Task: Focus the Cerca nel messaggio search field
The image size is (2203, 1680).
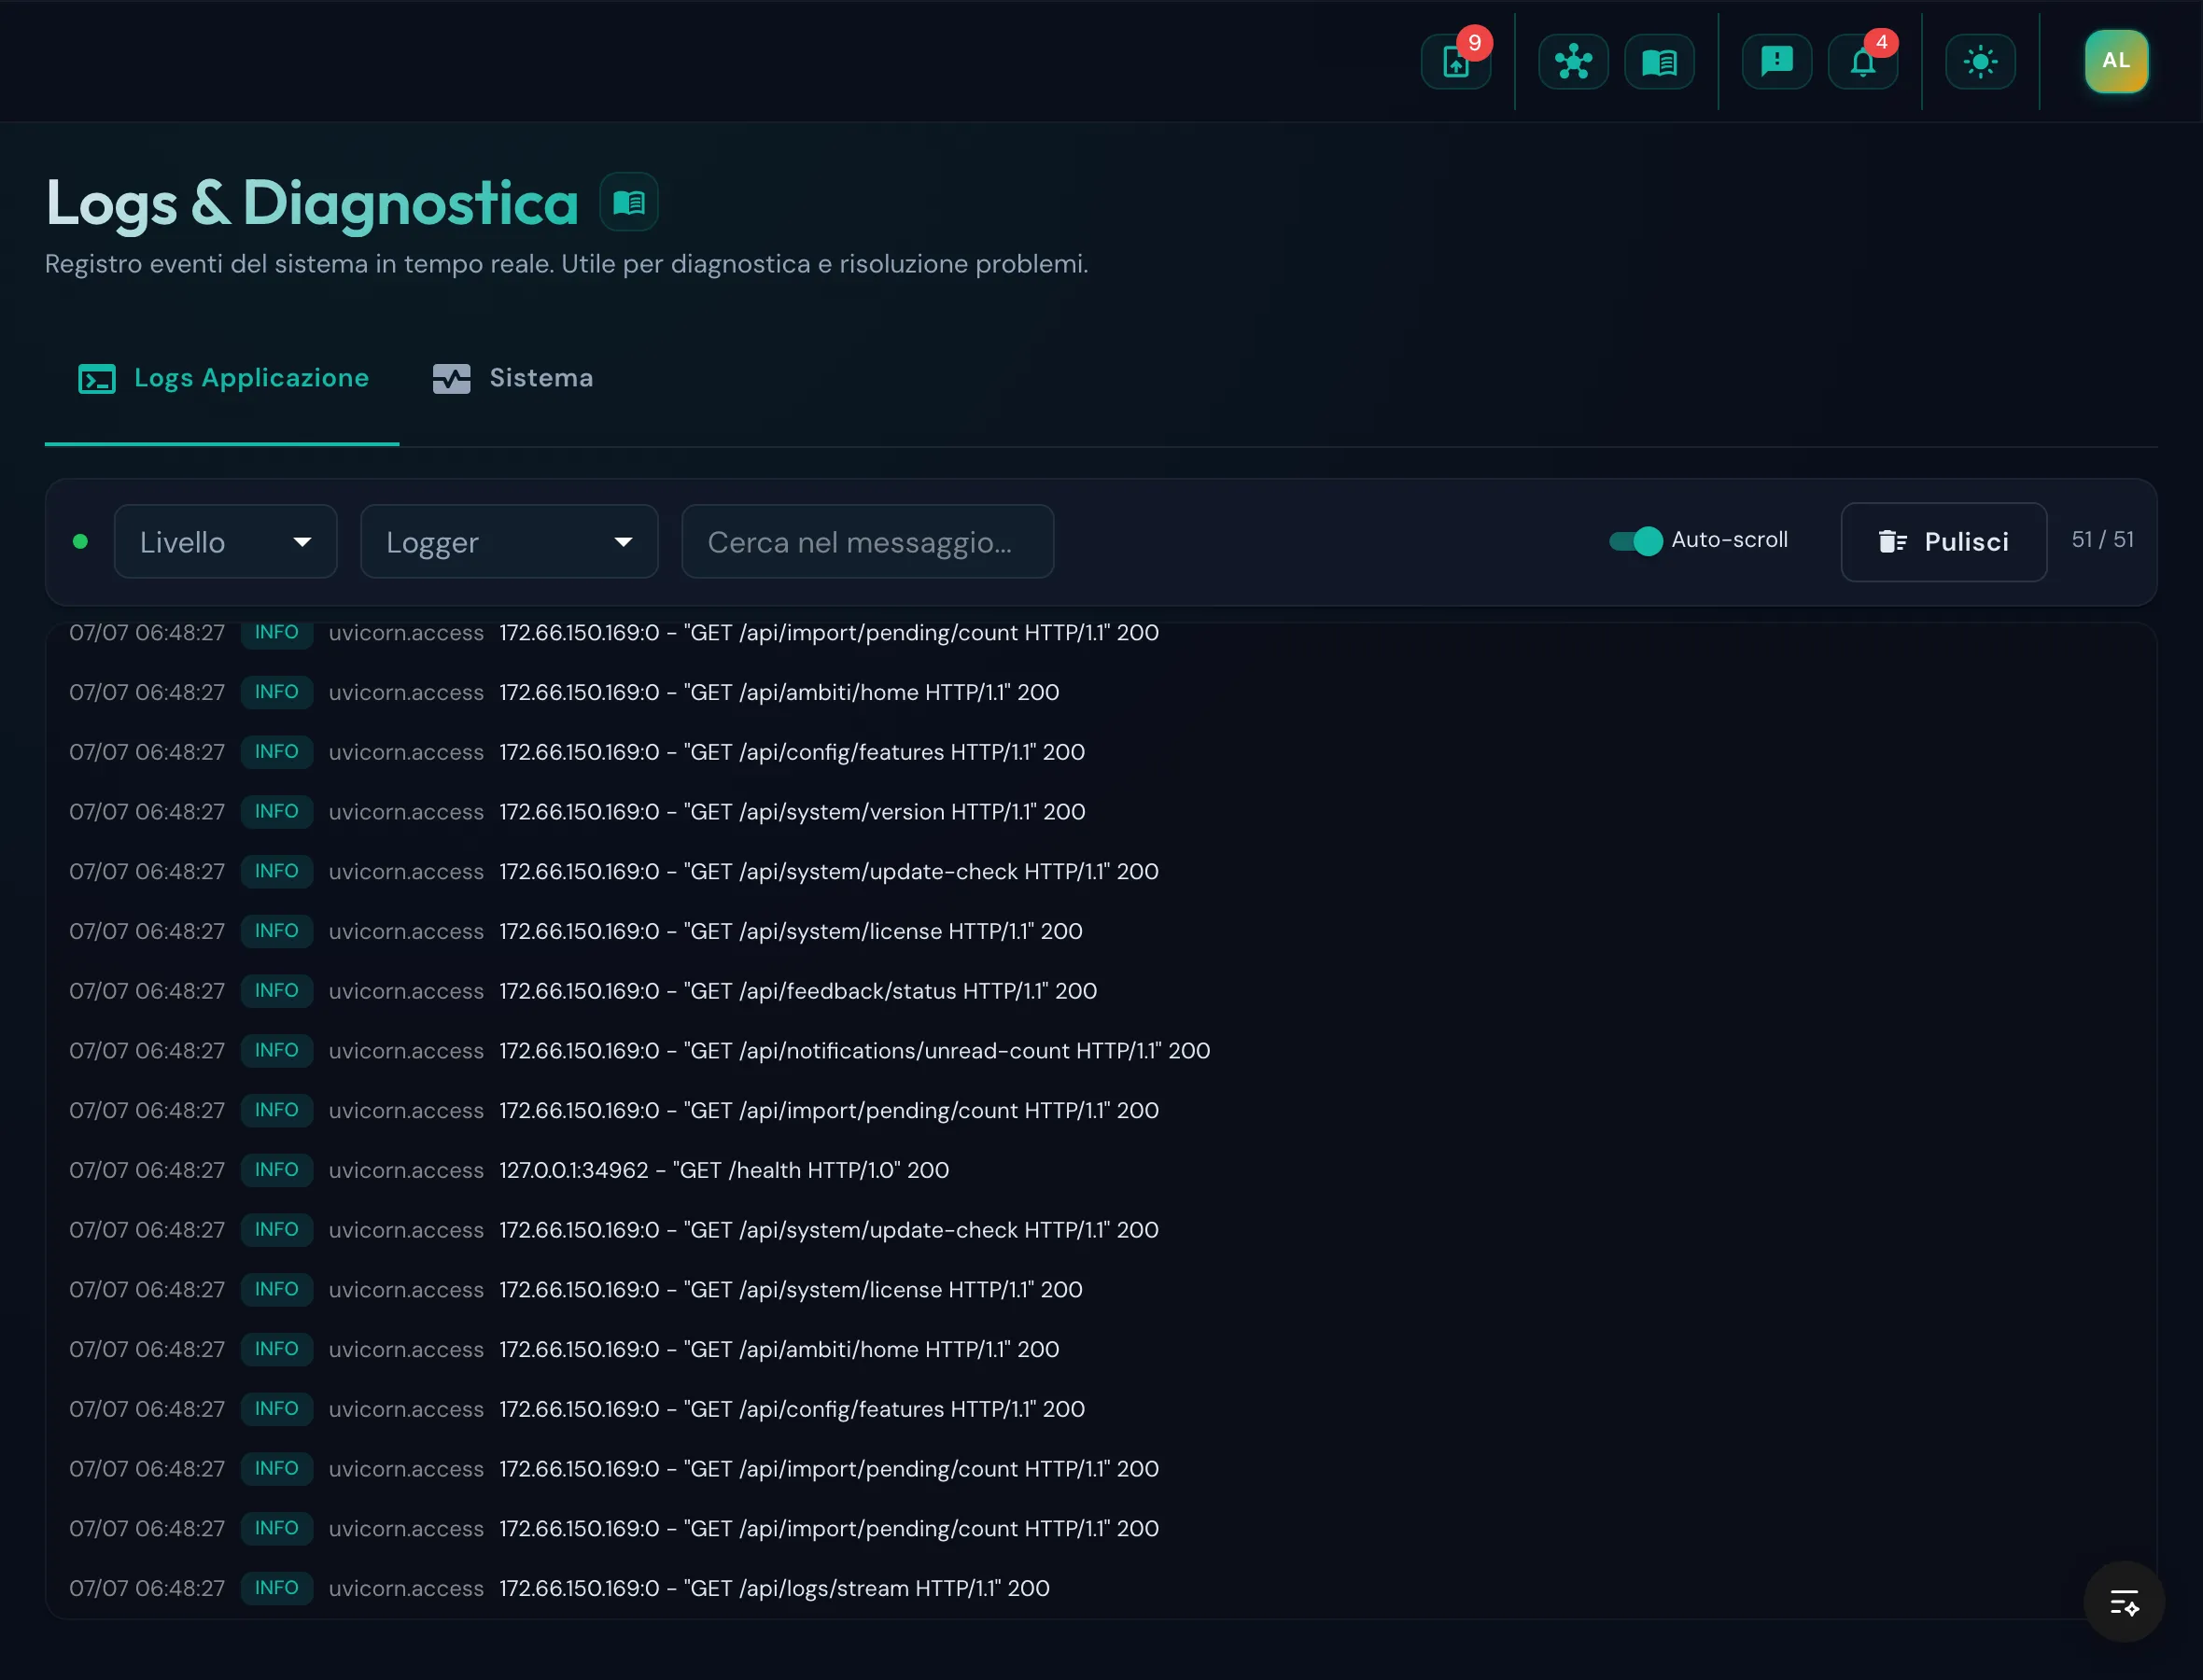Action: click(867, 541)
